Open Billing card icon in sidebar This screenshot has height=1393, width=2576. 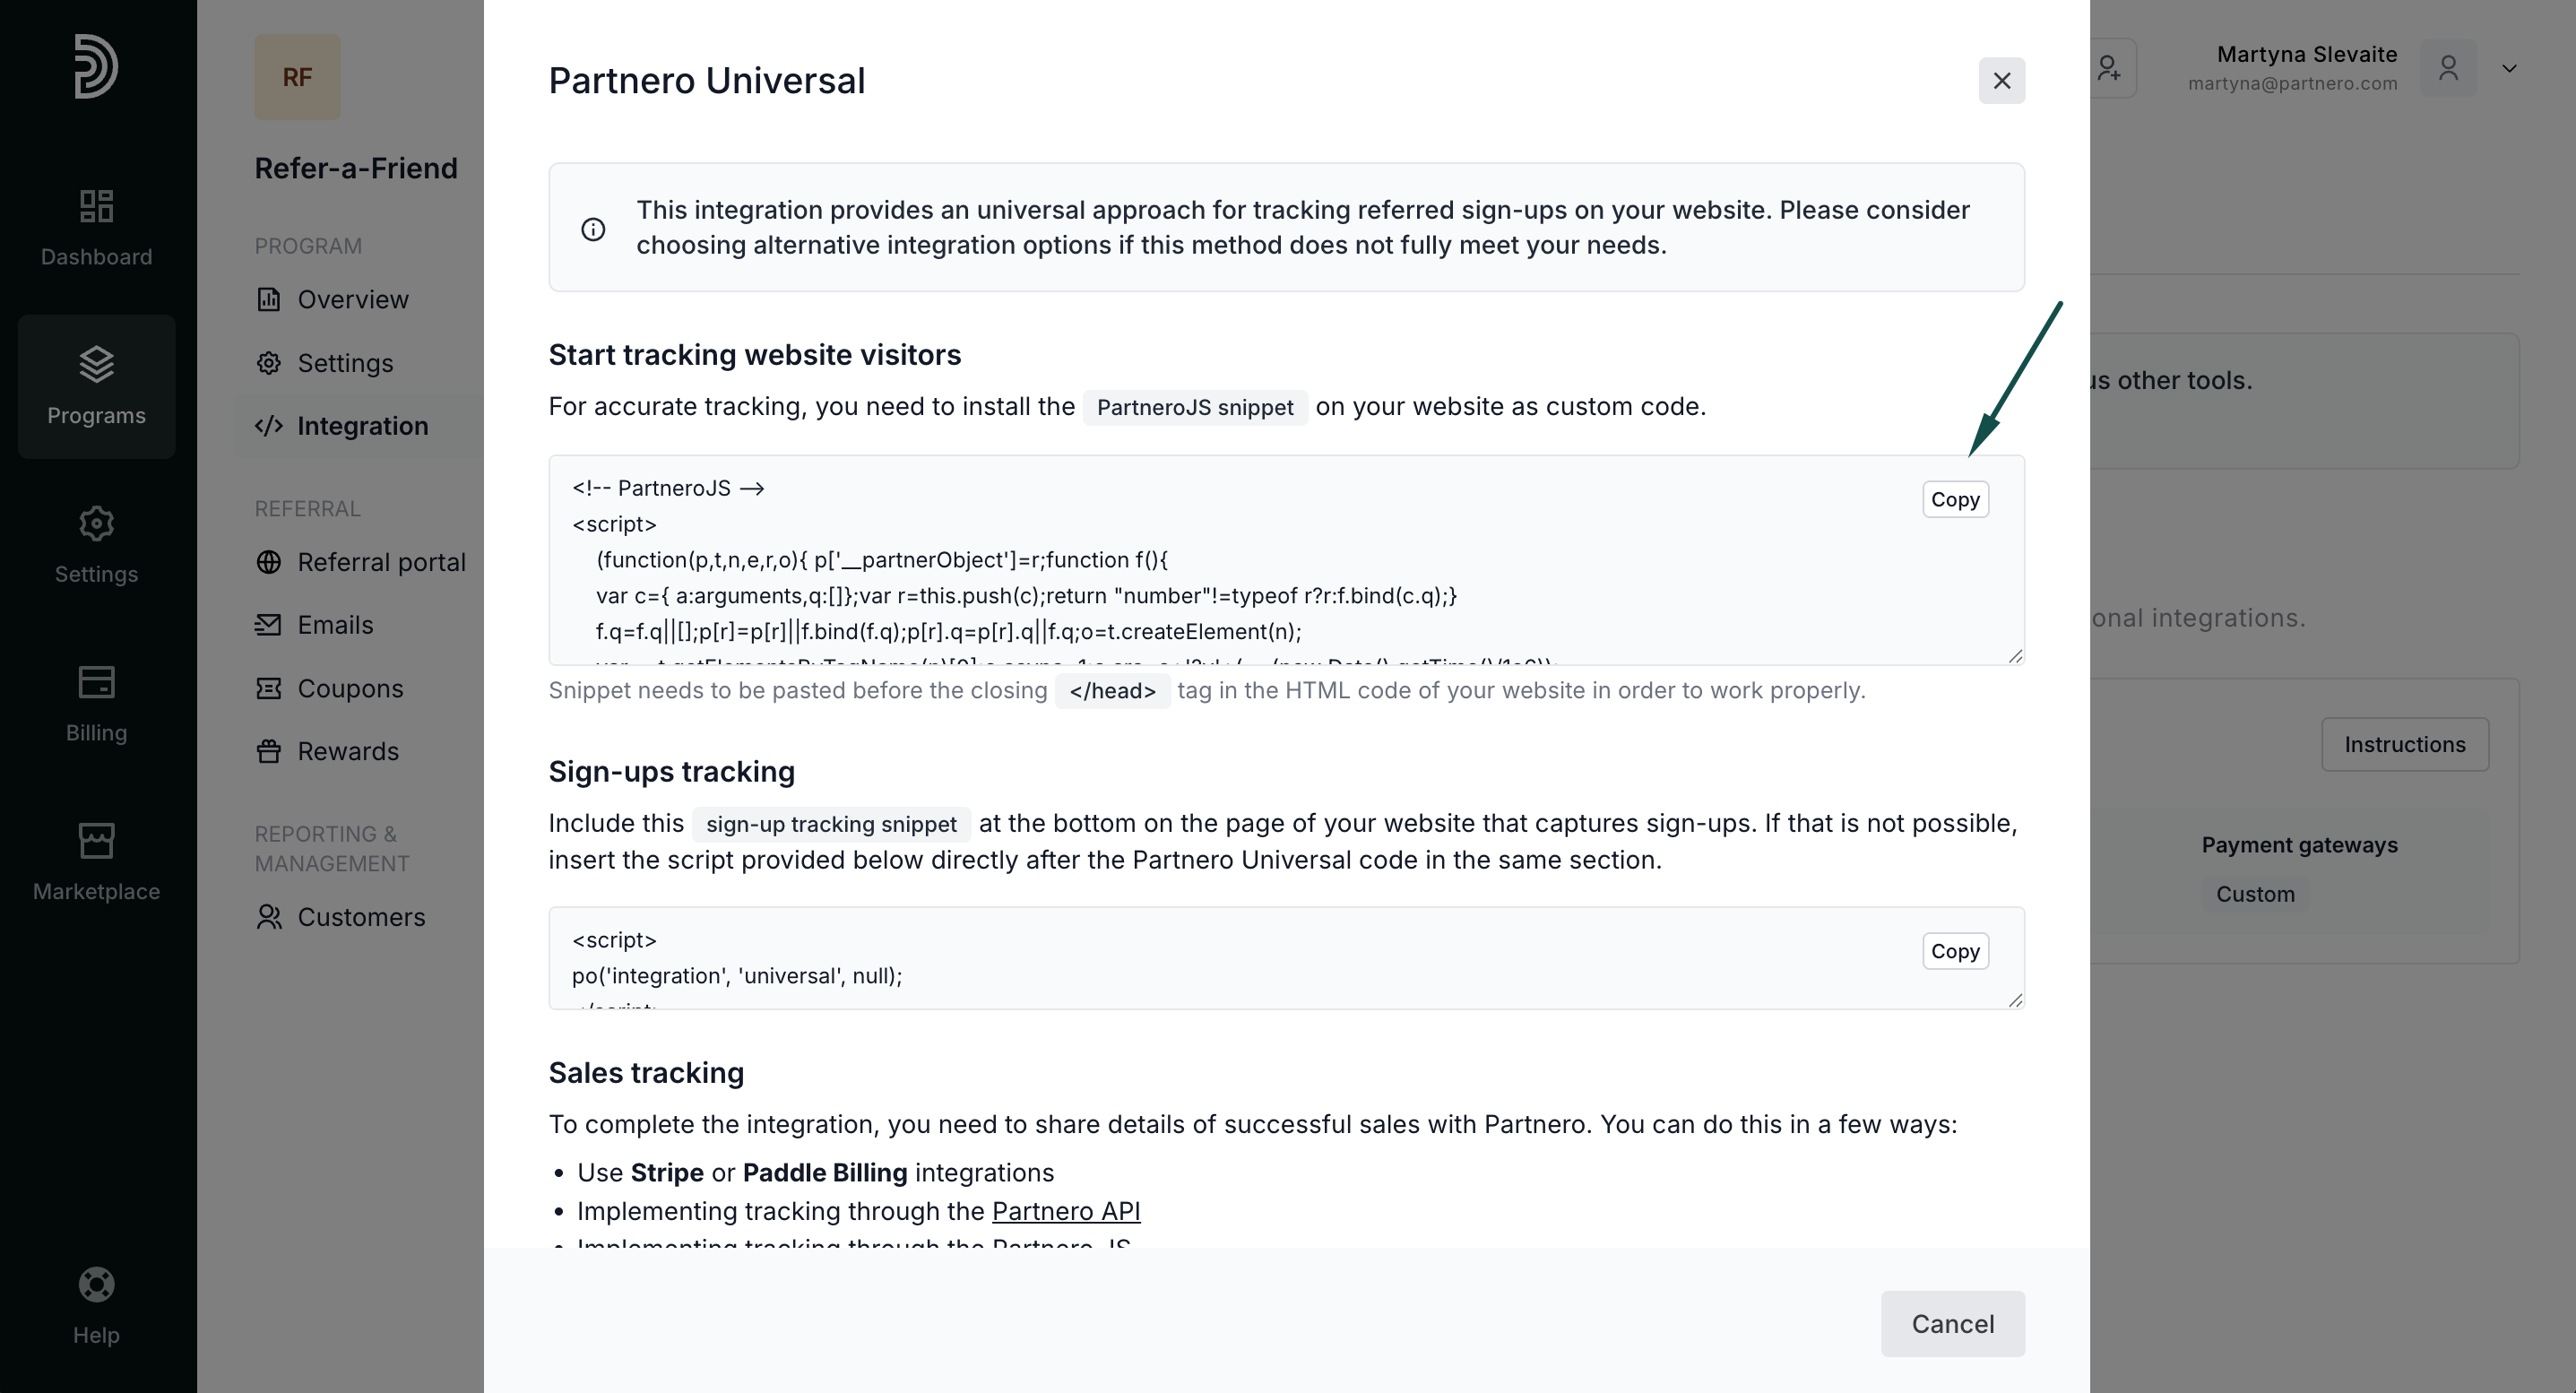(96, 683)
